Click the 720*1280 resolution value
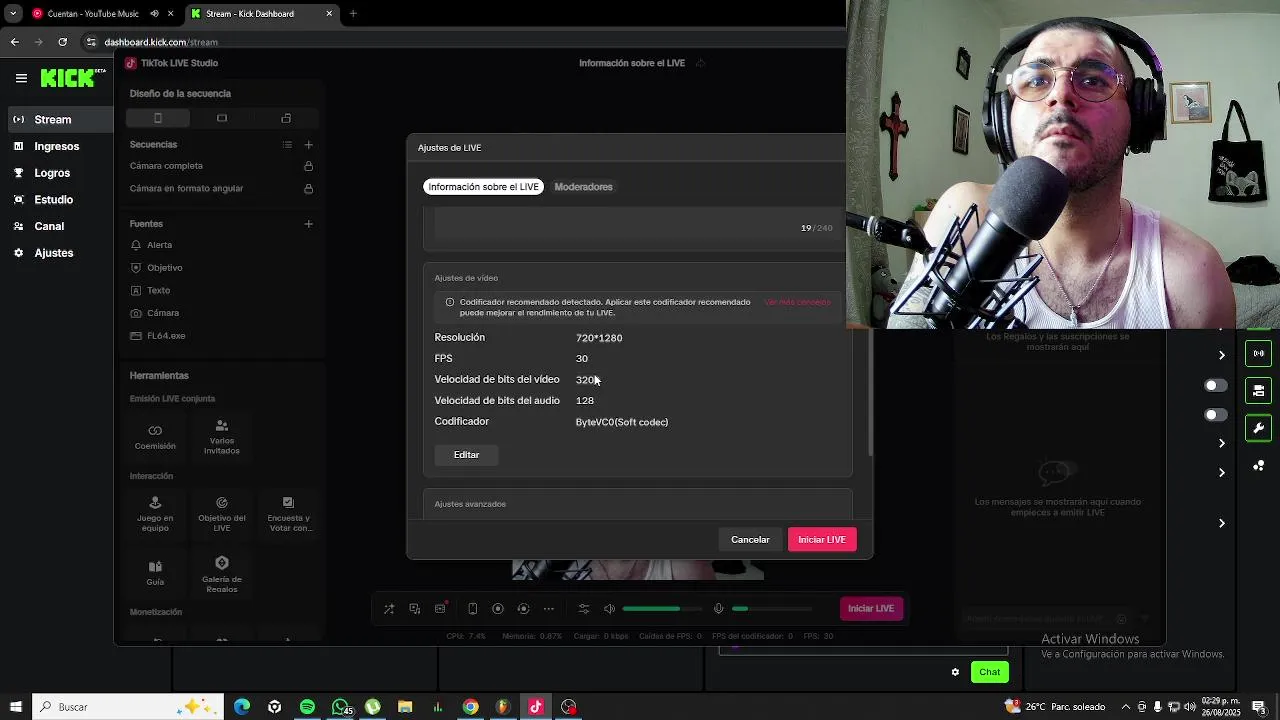Image resolution: width=1280 pixels, height=720 pixels. point(599,338)
